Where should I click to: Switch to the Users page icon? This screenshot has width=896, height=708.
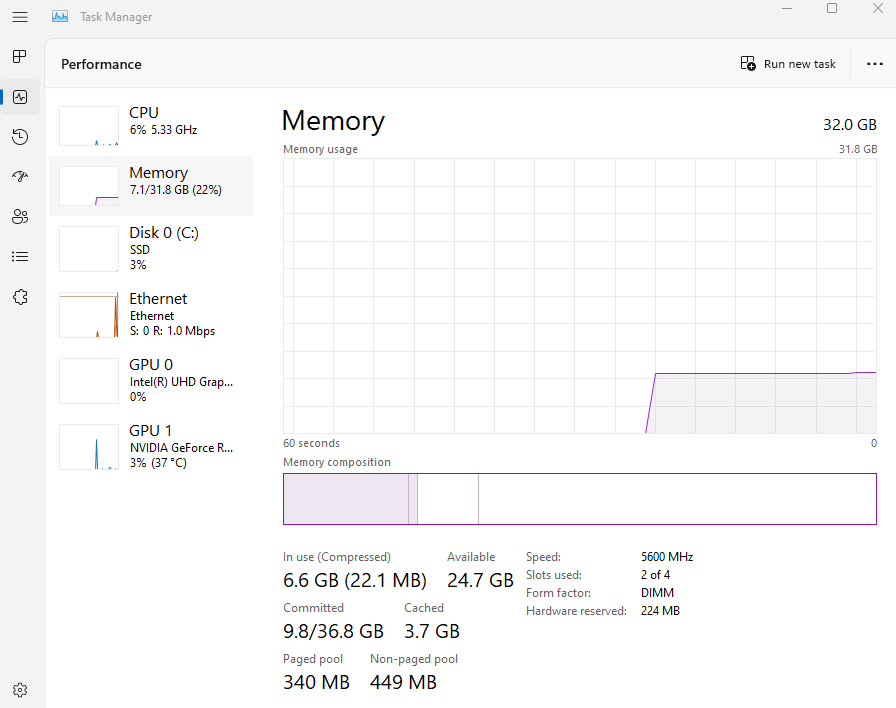pyautogui.click(x=20, y=217)
